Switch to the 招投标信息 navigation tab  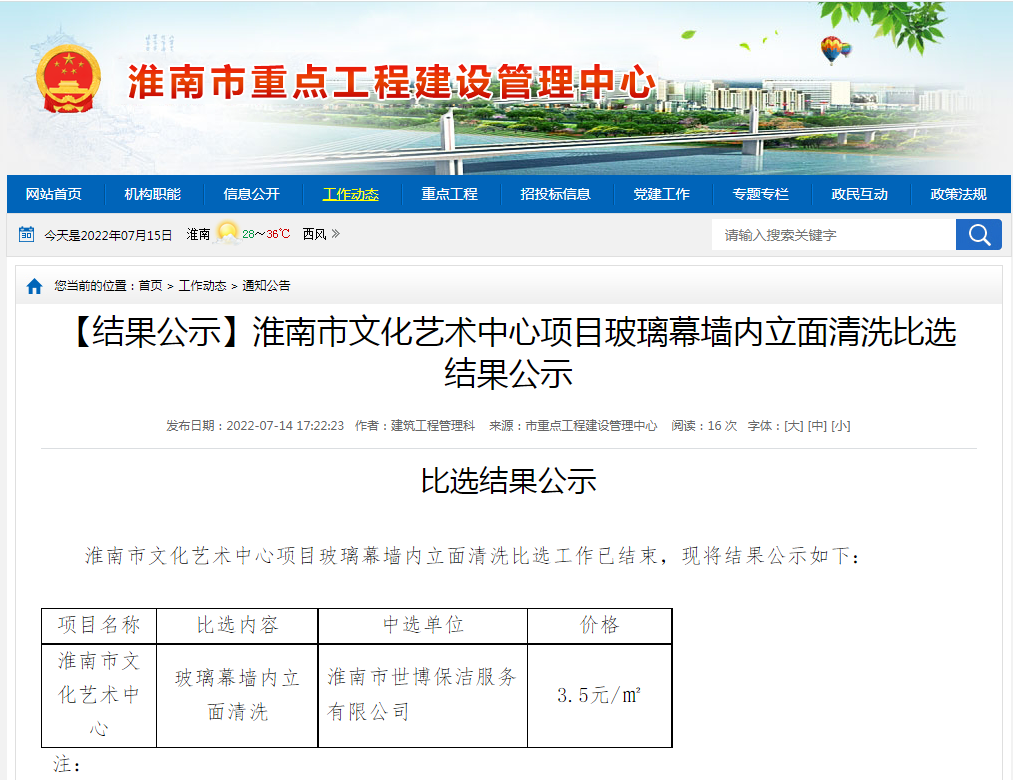(x=556, y=194)
